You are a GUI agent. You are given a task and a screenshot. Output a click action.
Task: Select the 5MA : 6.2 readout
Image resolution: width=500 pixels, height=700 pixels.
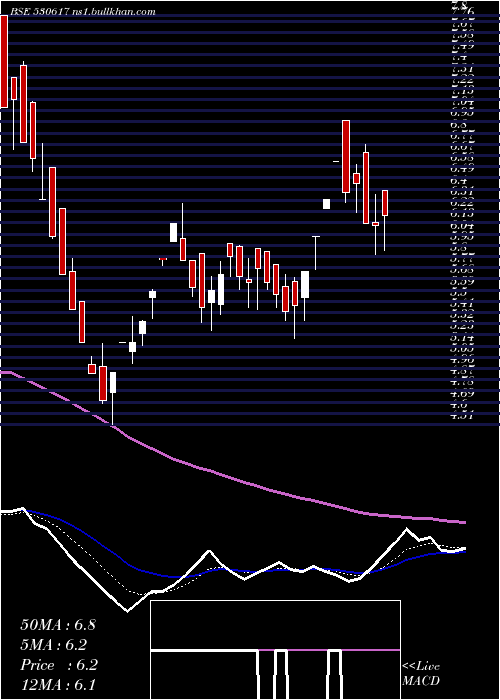point(54,645)
